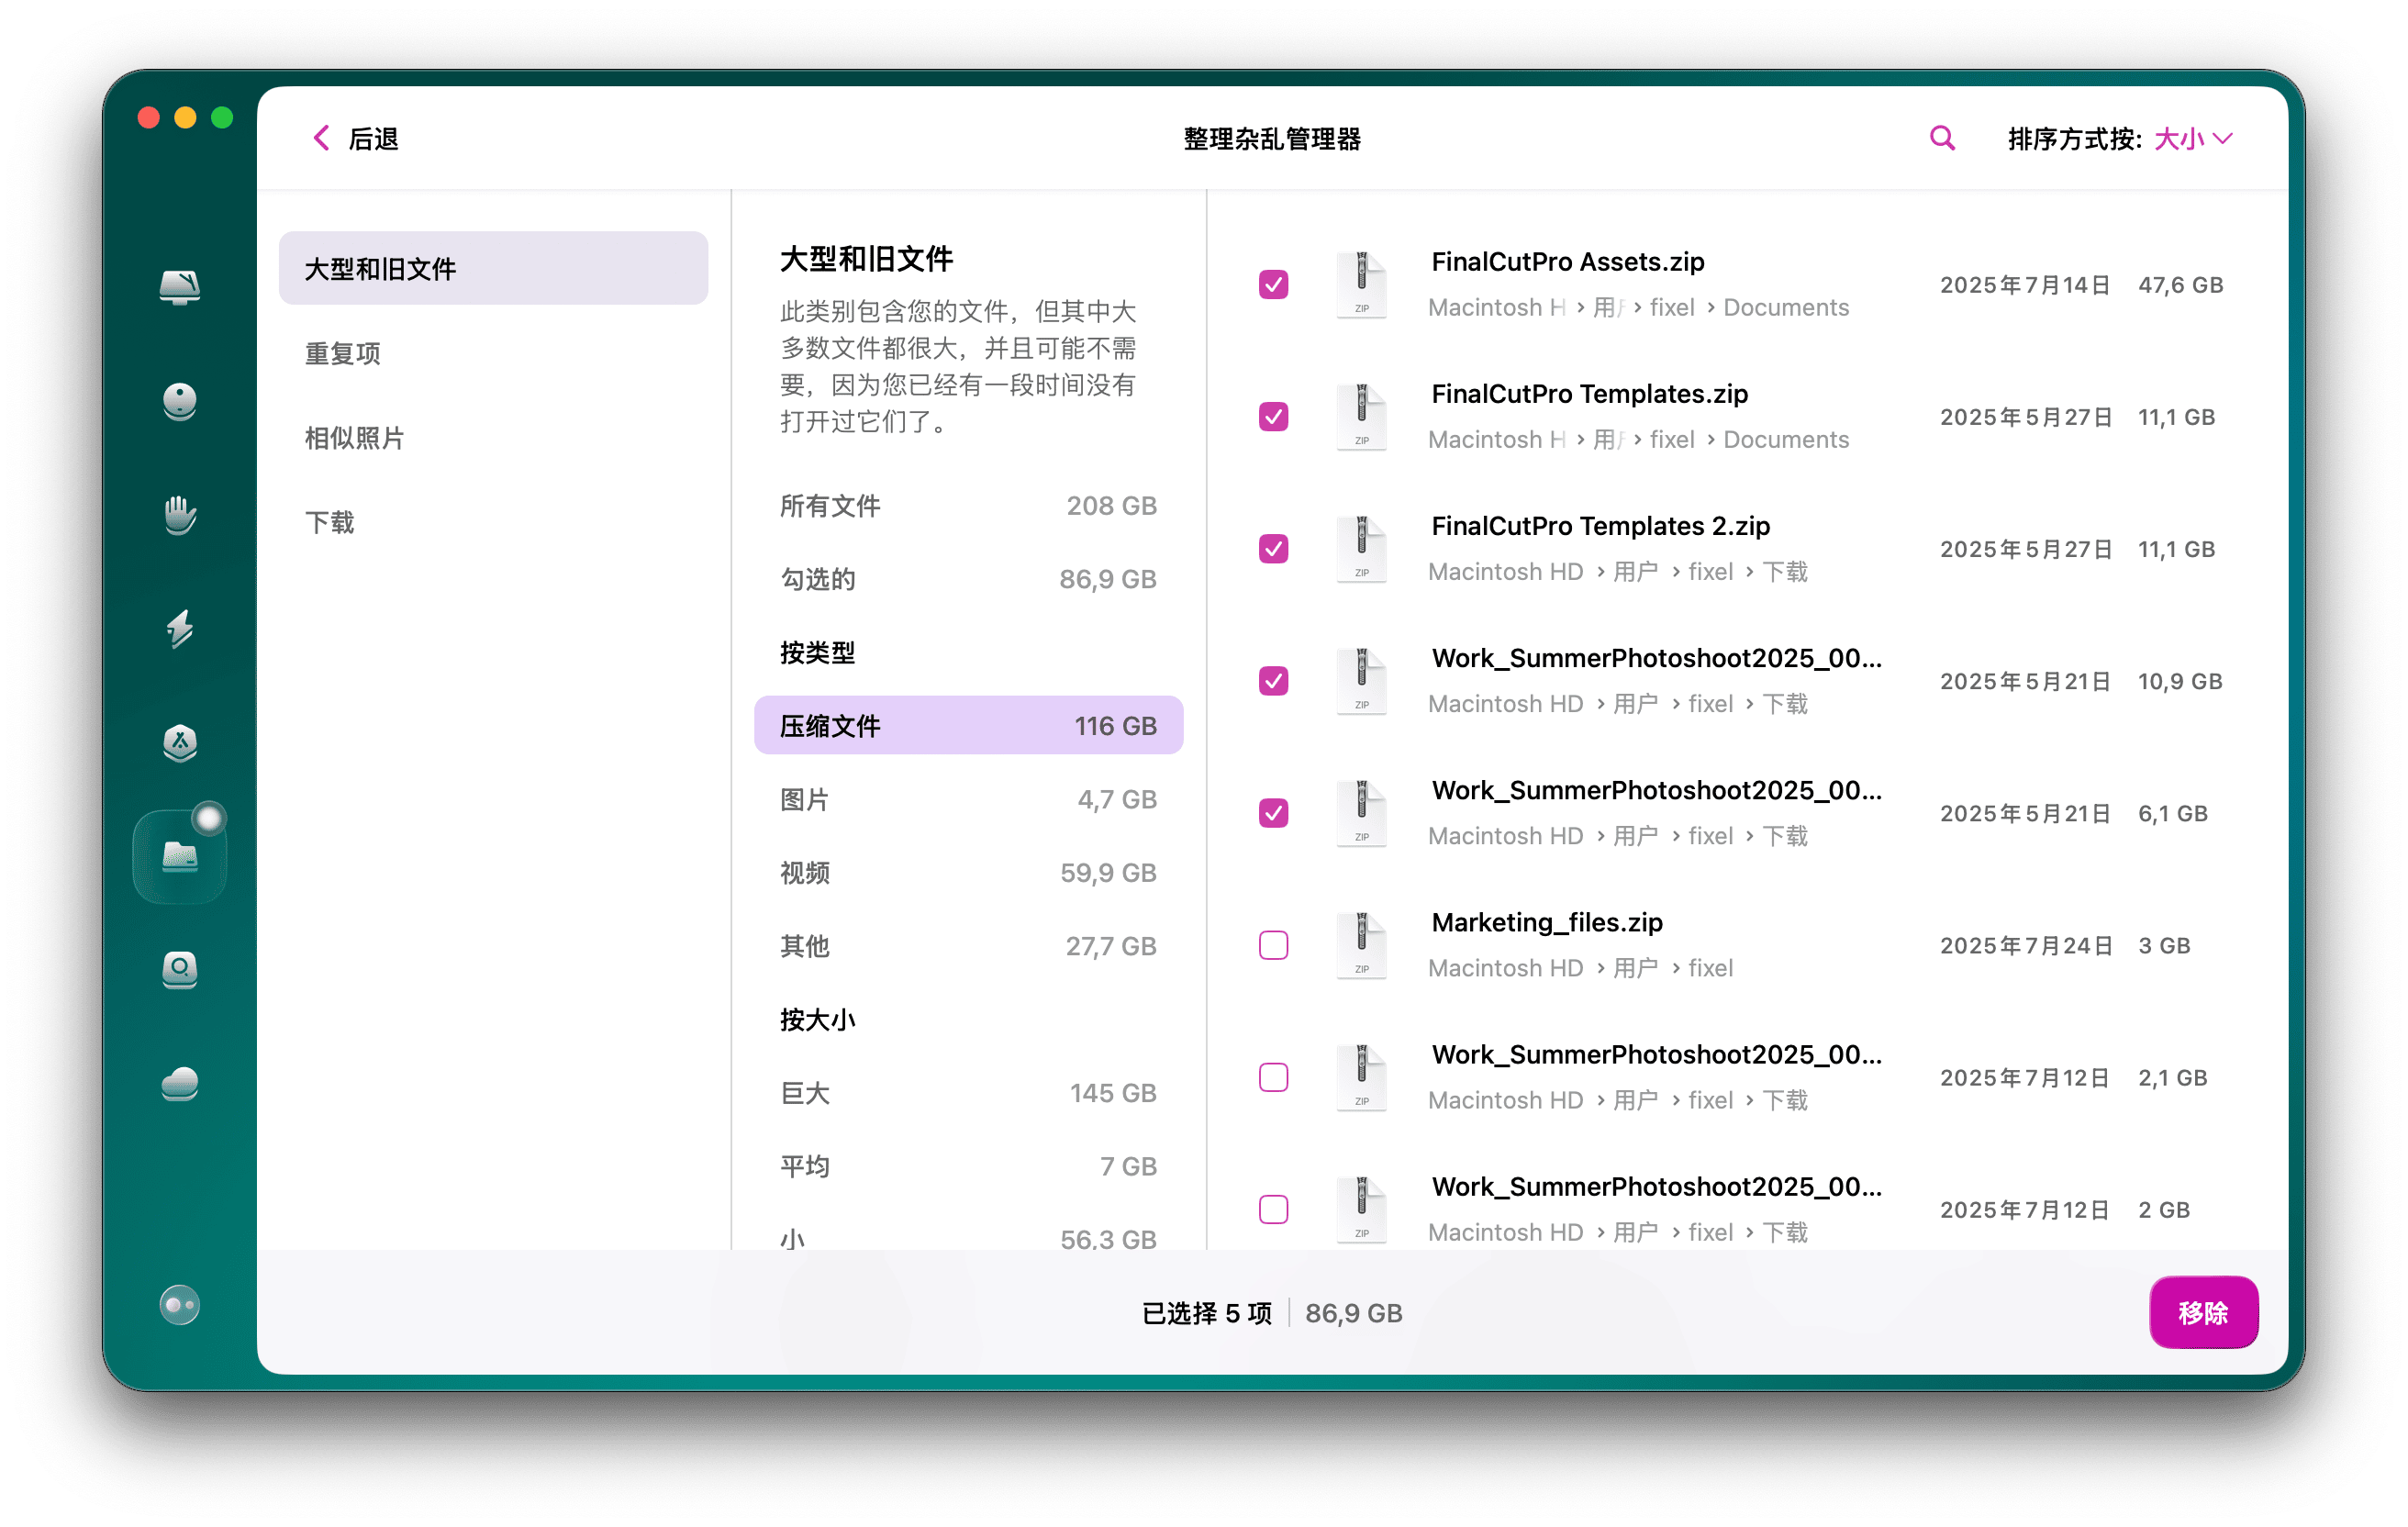
Task: Select the antivirus sphere icon in the sidebar
Action: pyautogui.click(x=180, y=402)
